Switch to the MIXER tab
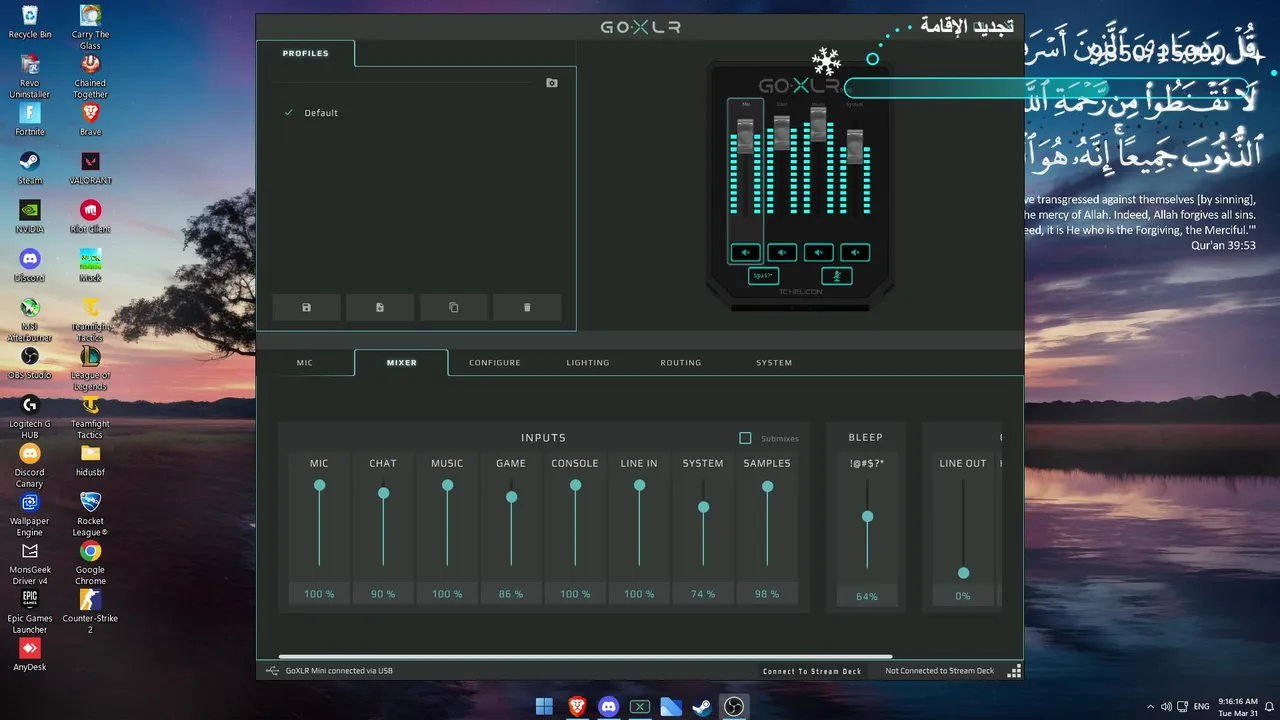The width and height of the screenshot is (1280, 720). [401, 363]
